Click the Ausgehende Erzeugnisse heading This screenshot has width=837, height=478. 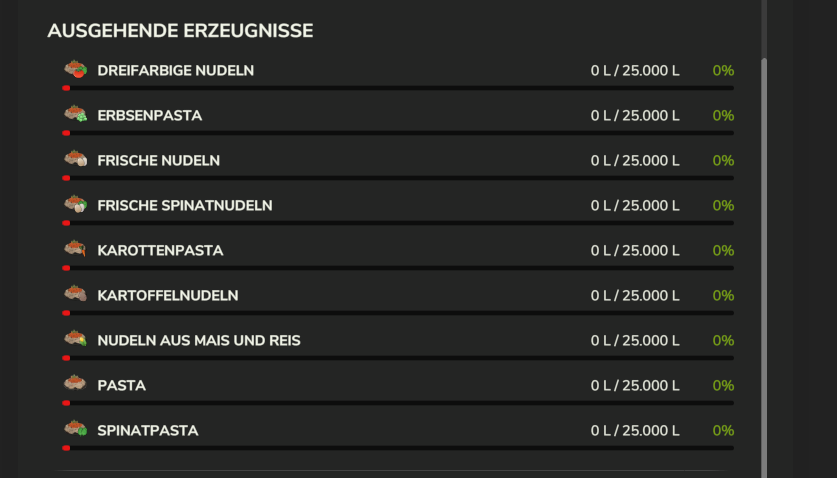180,31
